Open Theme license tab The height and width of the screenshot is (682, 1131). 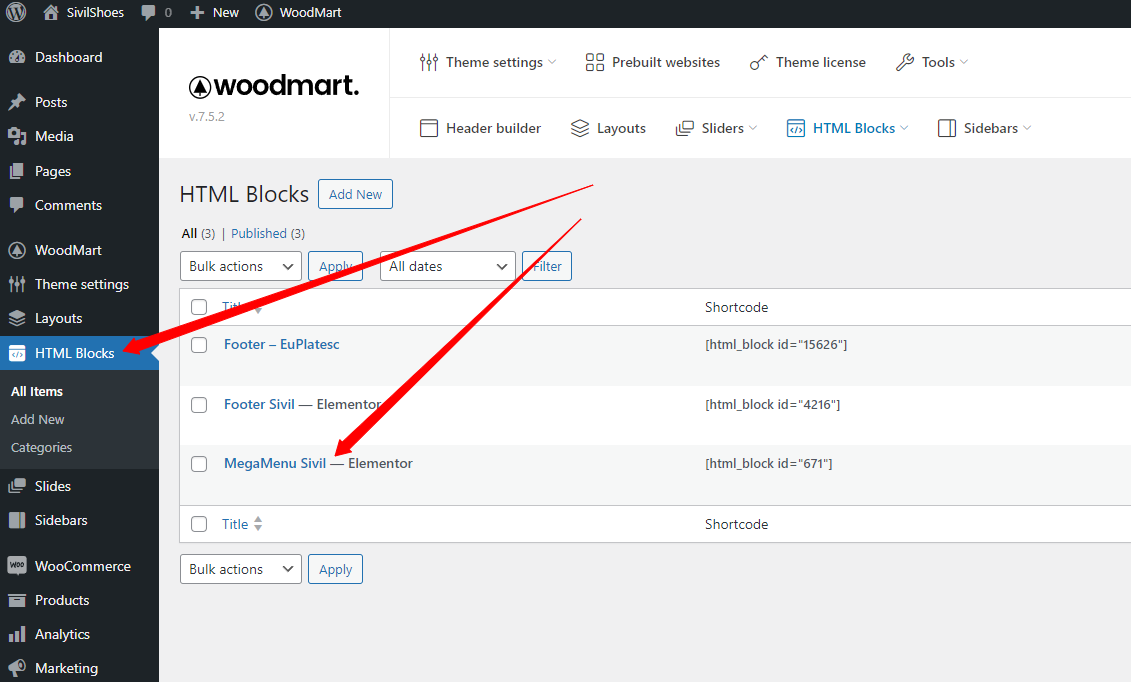coord(807,63)
